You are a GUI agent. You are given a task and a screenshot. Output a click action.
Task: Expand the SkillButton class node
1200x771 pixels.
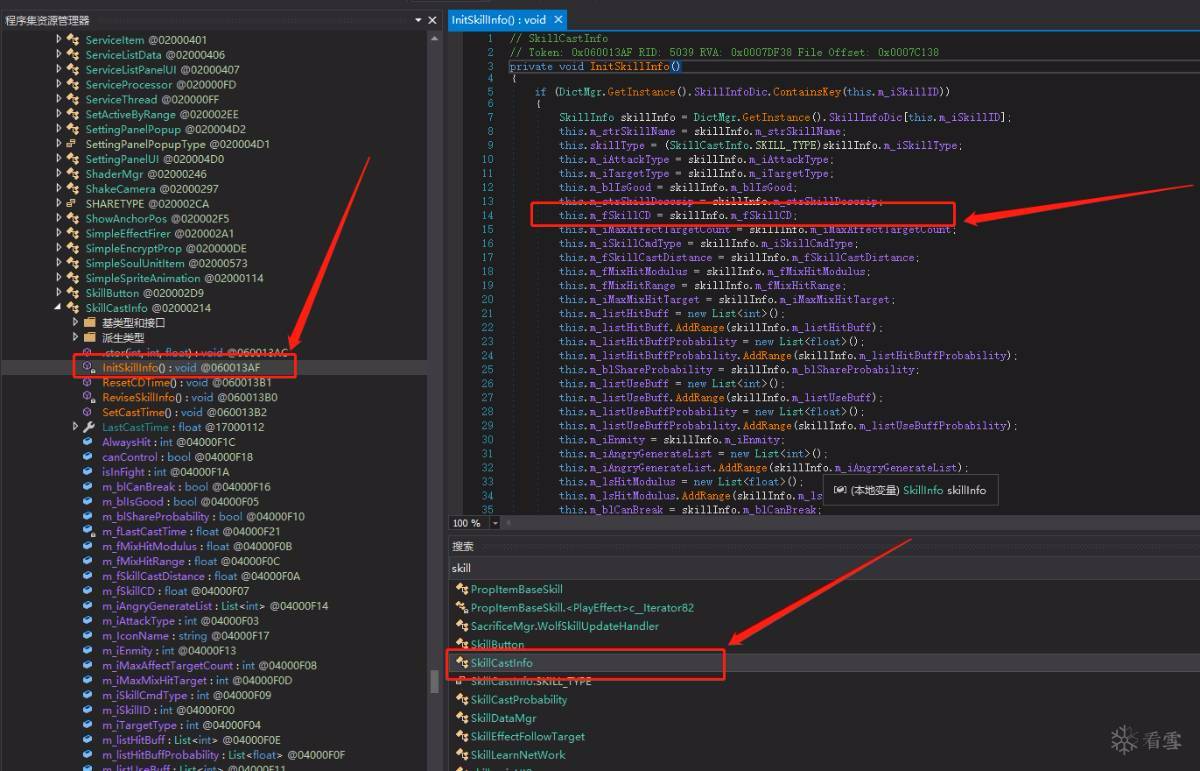point(59,294)
